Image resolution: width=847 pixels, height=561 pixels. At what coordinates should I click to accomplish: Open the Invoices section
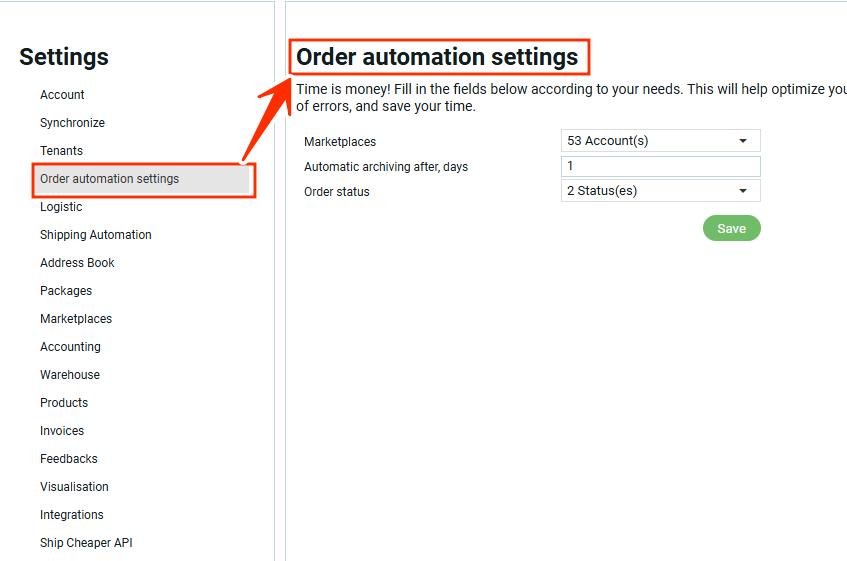[62, 431]
